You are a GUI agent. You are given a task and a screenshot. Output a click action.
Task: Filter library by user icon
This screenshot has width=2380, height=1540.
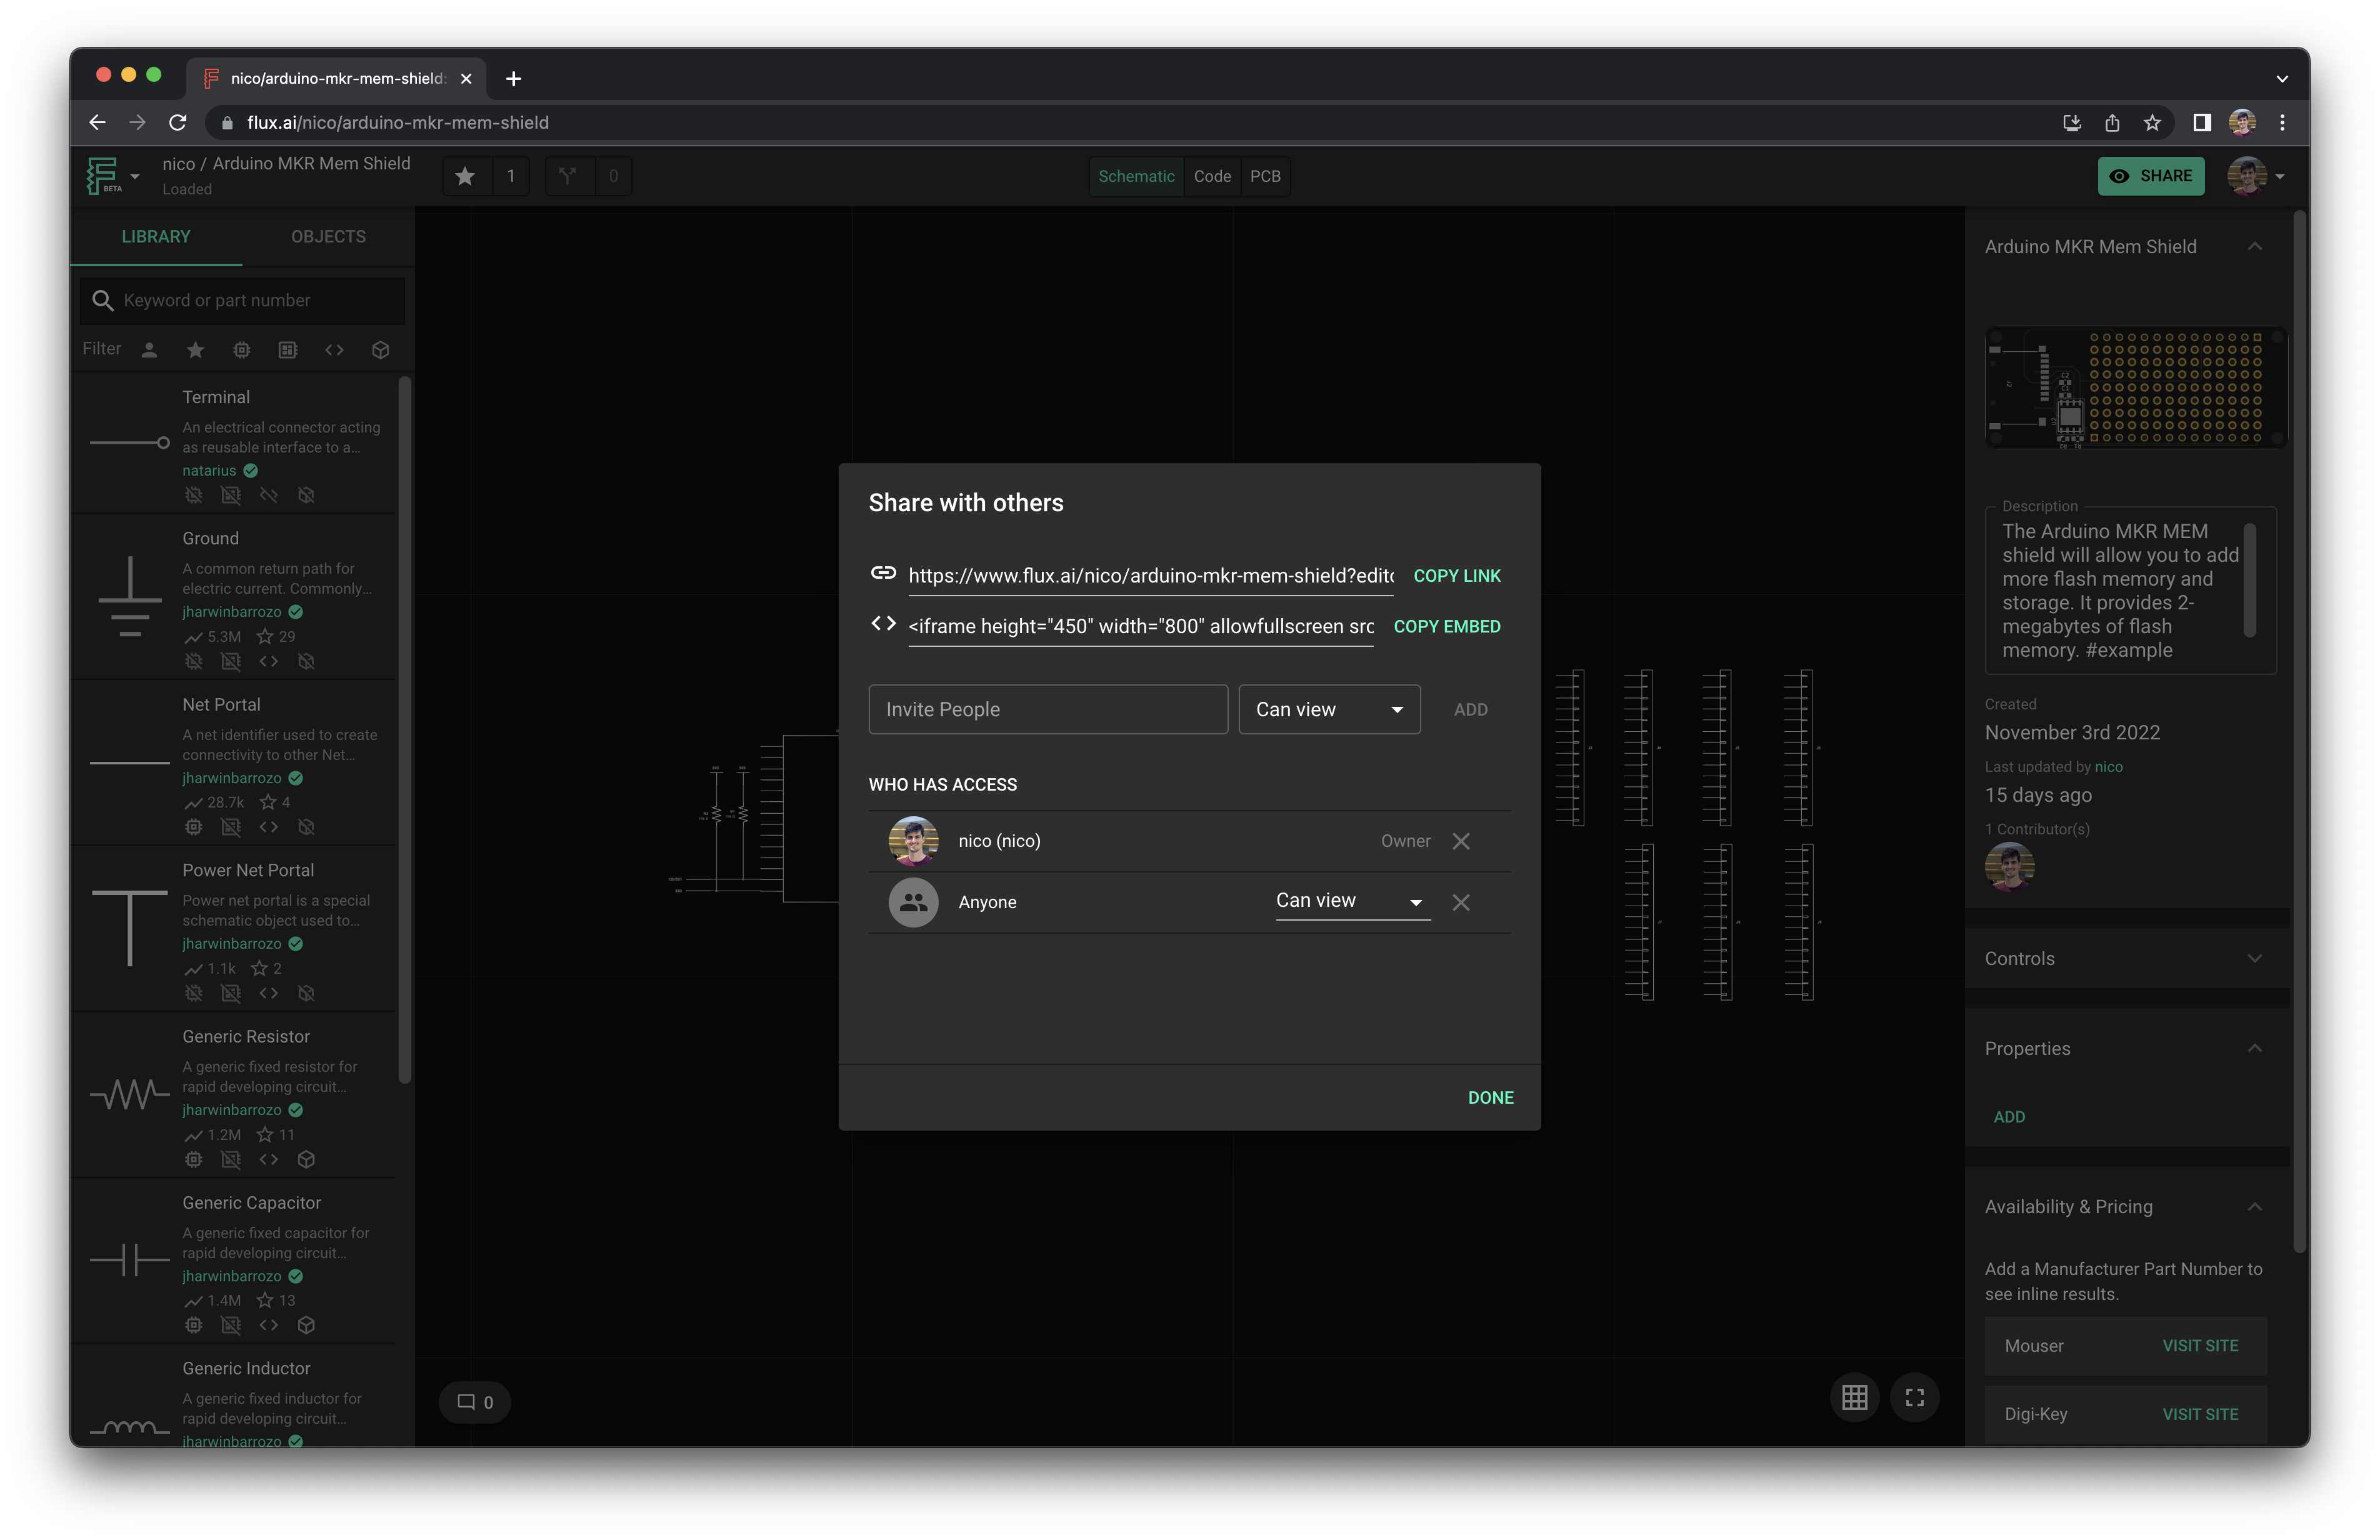pyautogui.click(x=149, y=350)
